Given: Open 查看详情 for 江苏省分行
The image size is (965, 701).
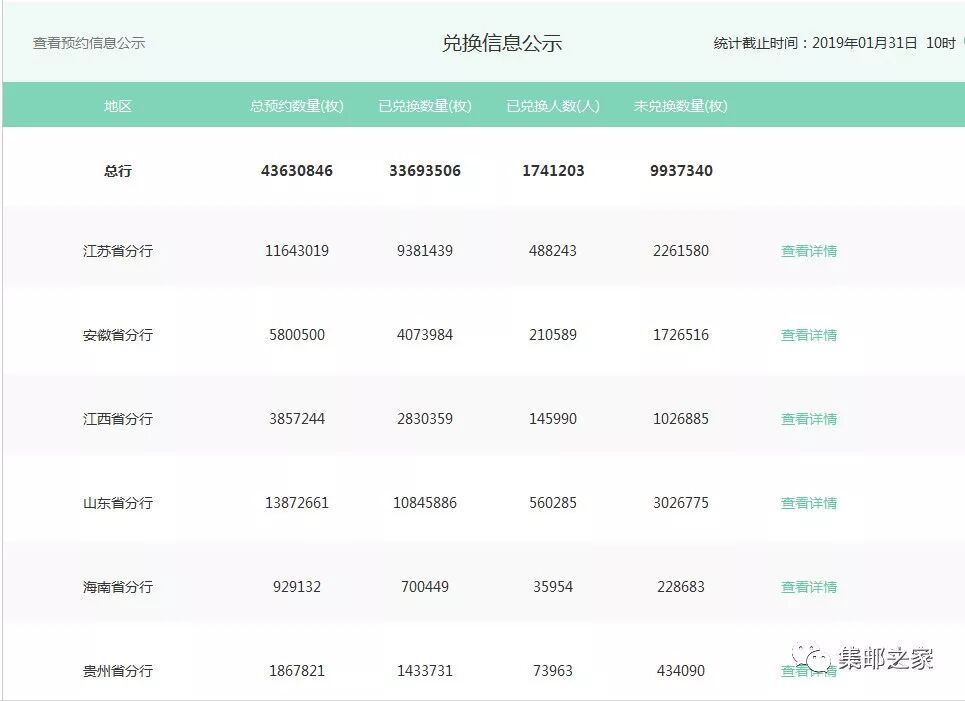Looking at the screenshot, I should 809,251.
